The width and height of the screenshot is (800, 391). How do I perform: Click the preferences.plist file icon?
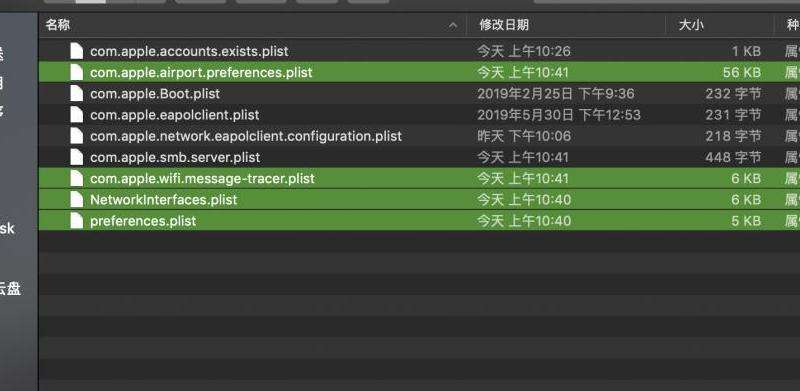click(x=77, y=221)
